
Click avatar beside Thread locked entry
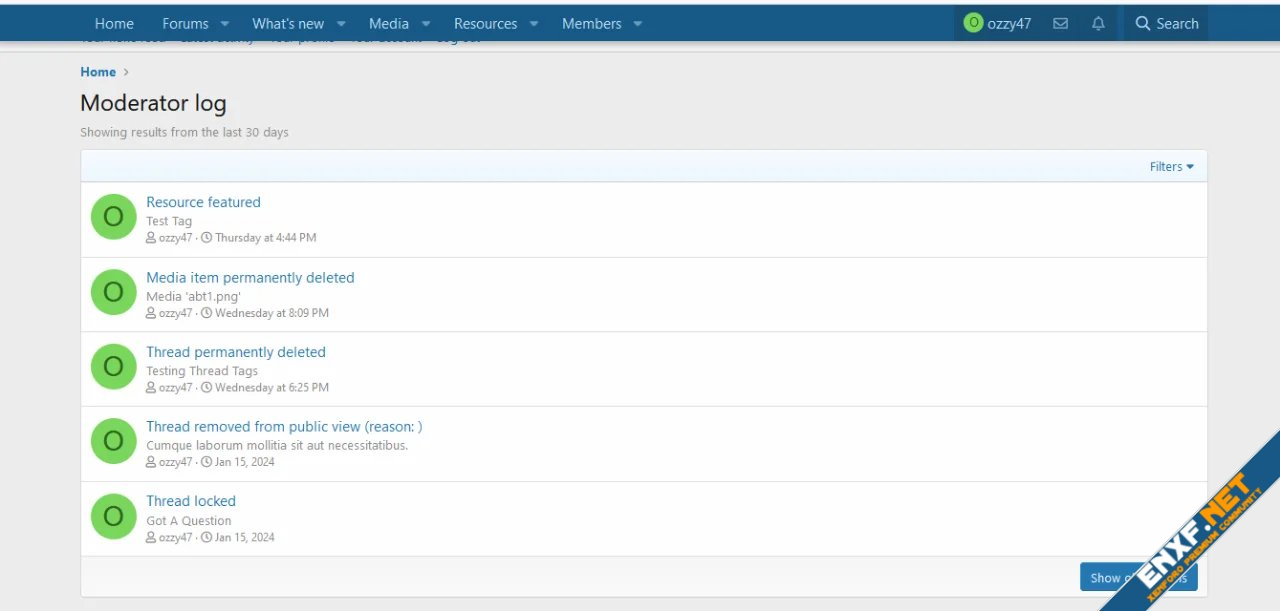coord(113,516)
